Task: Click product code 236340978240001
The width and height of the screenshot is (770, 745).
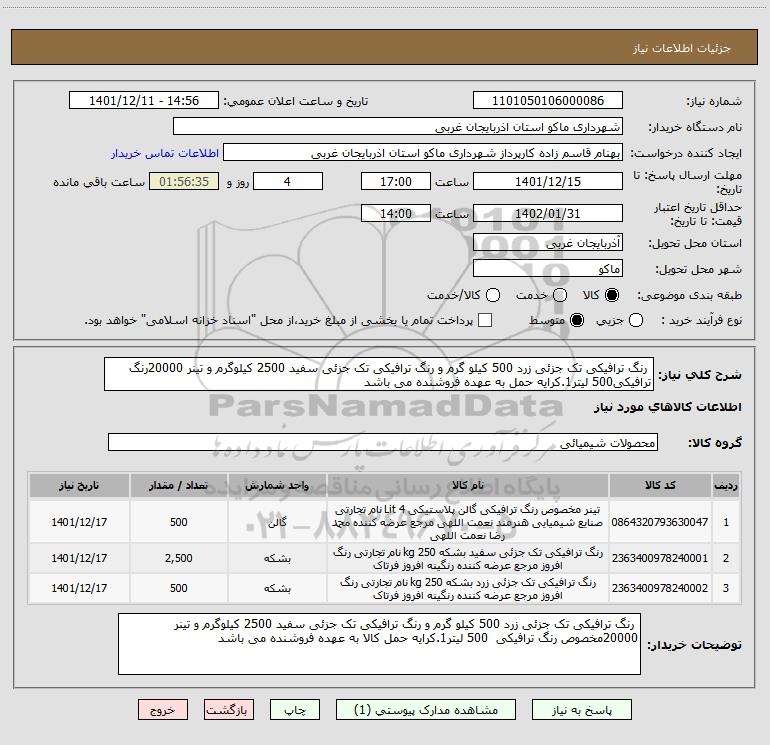Action: click(660, 558)
